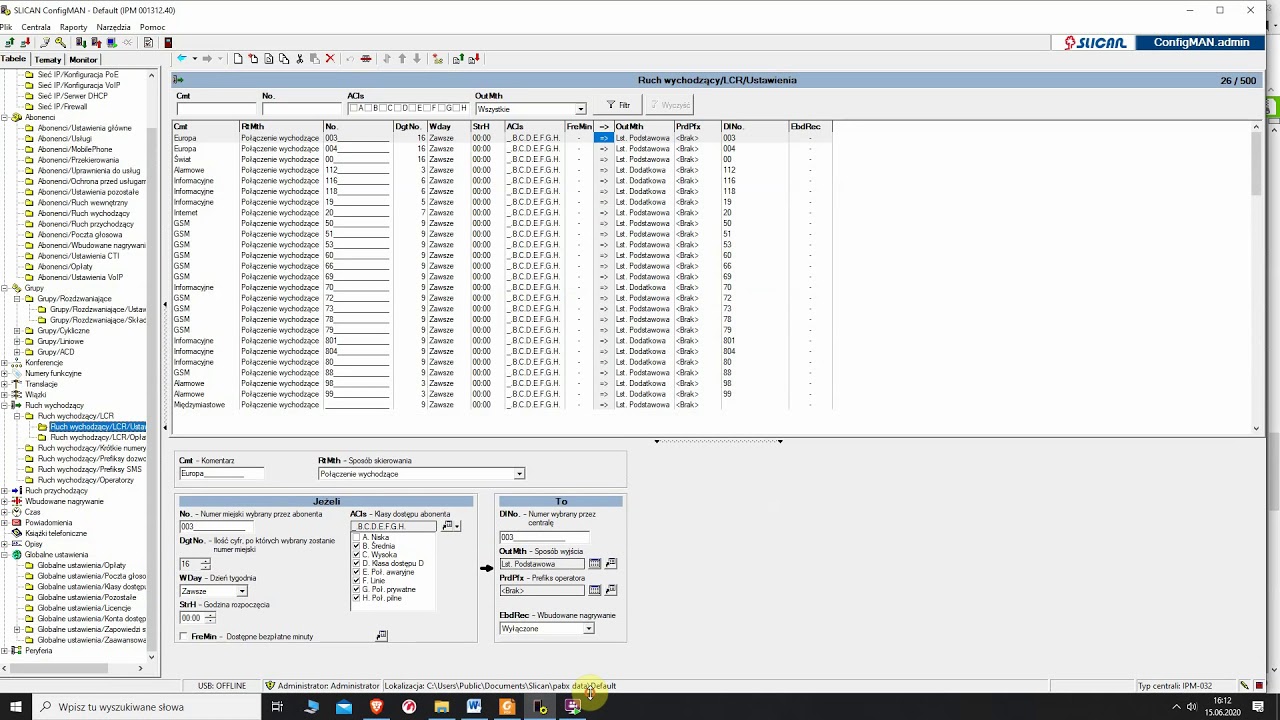The height and width of the screenshot is (720, 1280).
Task: Open the Centrala menu
Action: (36, 27)
